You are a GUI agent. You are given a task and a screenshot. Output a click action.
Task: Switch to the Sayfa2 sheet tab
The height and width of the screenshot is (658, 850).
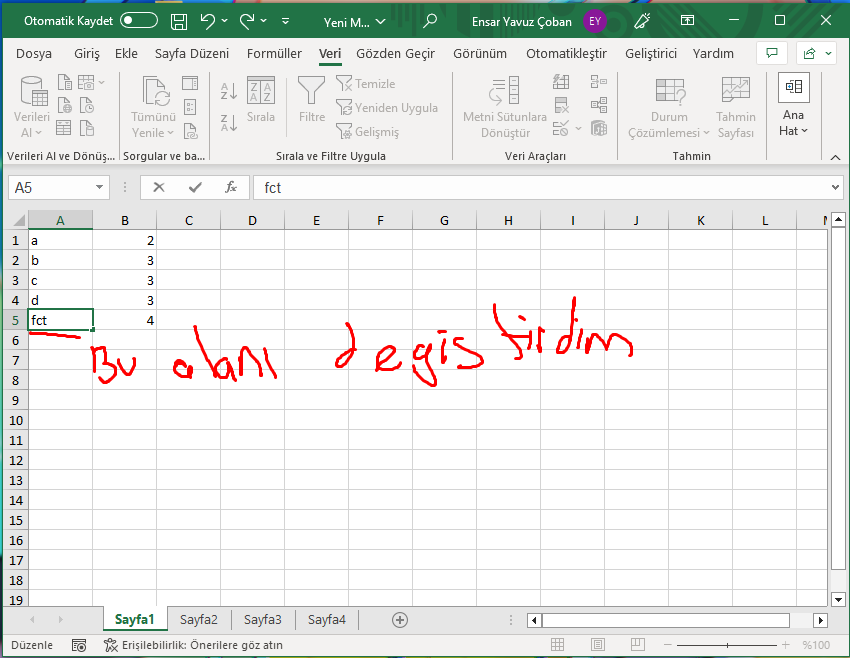pos(198,620)
